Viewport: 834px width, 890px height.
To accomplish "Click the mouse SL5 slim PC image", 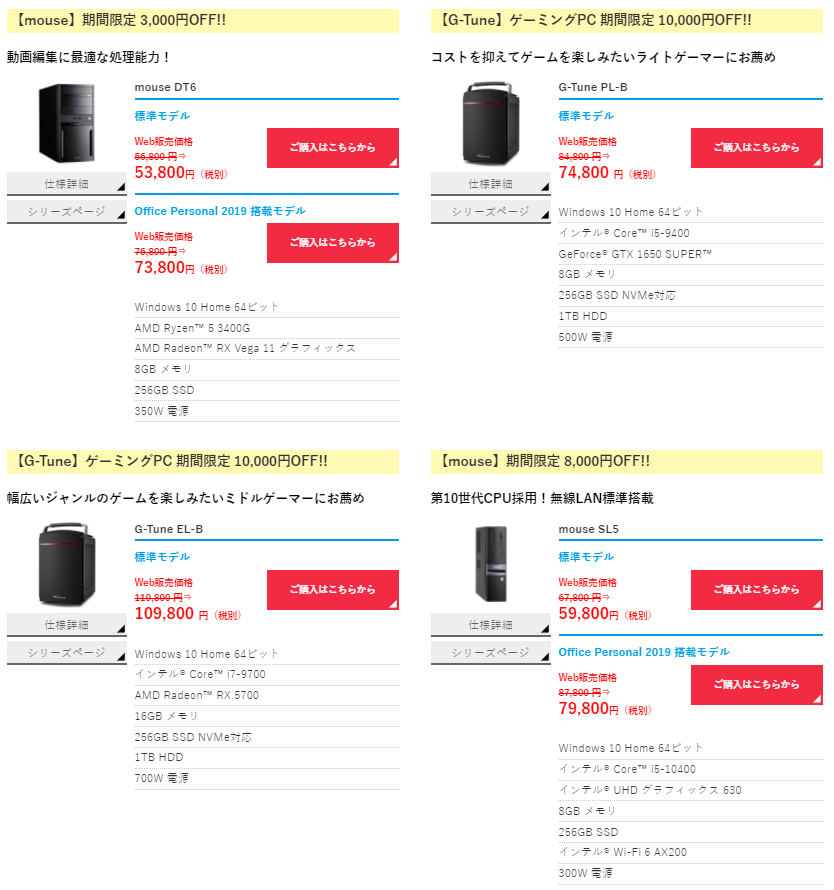I will pyautogui.click(x=491, y=564).
